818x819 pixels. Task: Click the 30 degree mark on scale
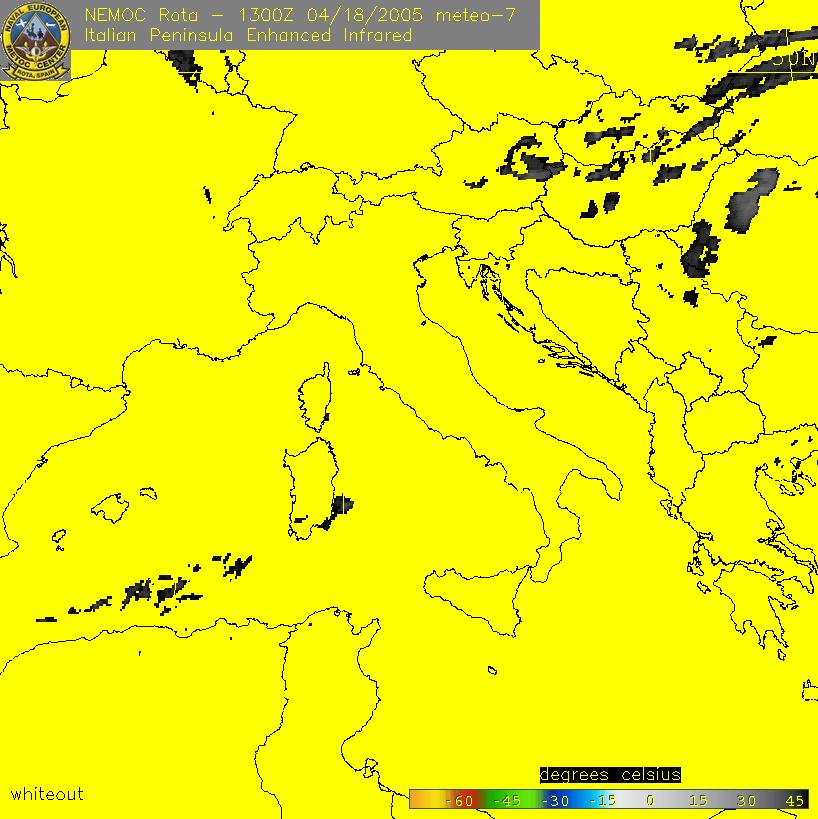point(745,800)
